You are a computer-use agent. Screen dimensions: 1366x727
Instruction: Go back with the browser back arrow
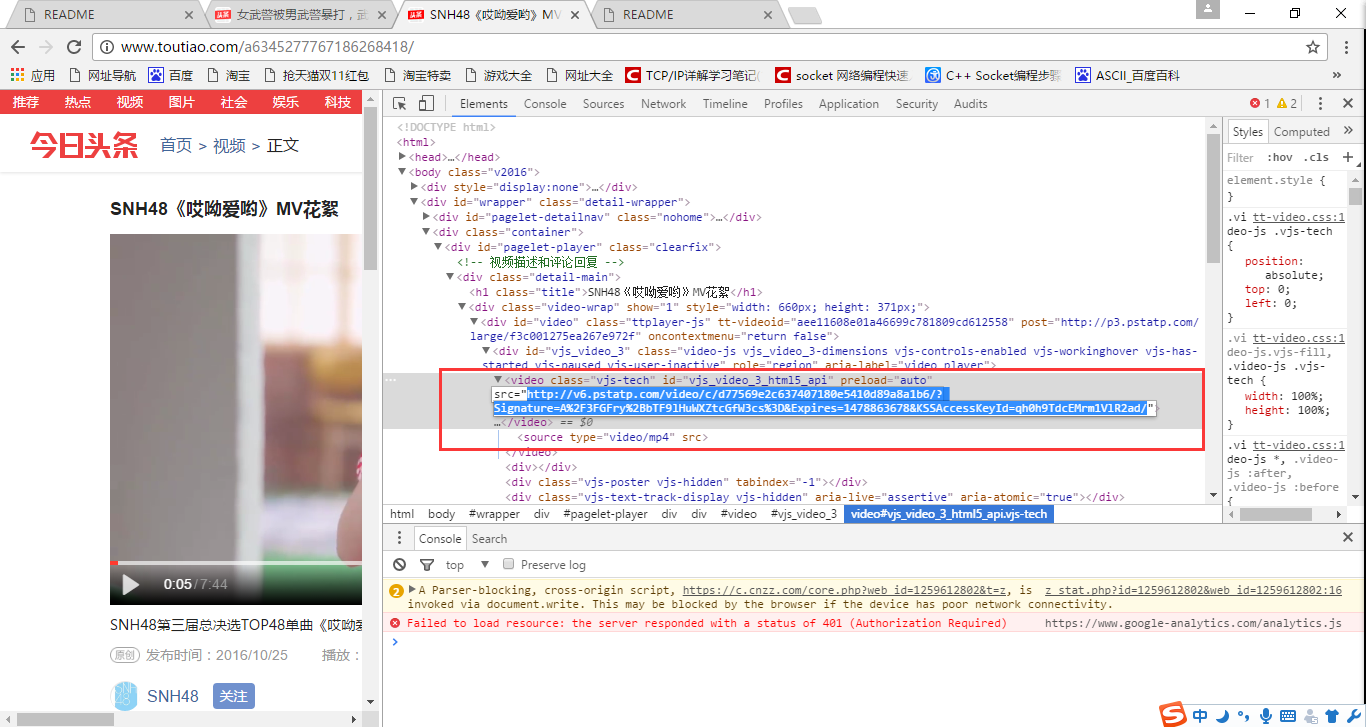(x=18, y=47)
